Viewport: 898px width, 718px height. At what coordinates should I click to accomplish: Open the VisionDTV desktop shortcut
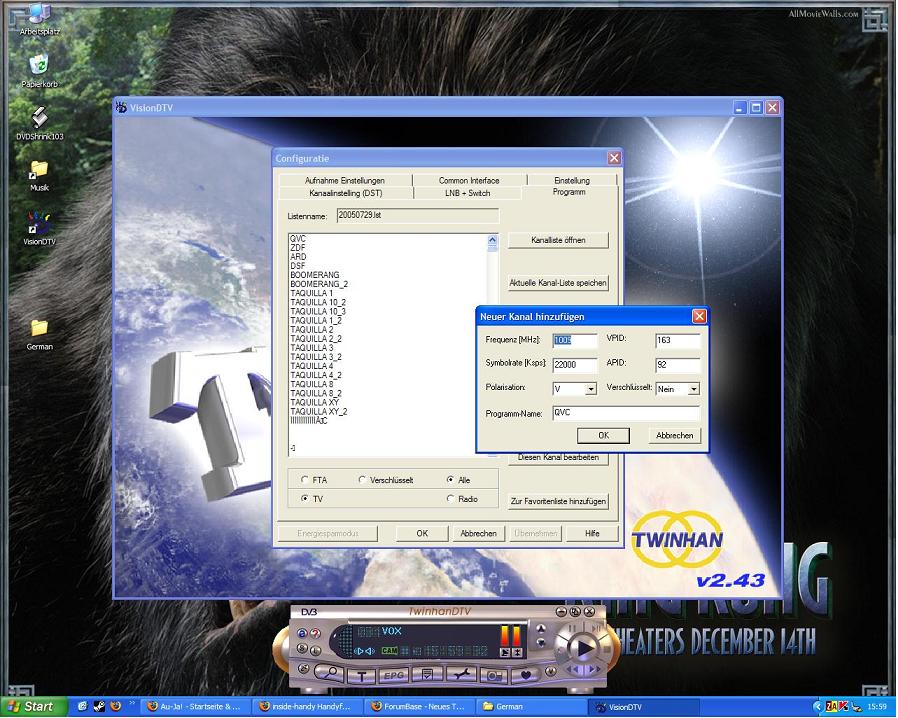(39, 228)
